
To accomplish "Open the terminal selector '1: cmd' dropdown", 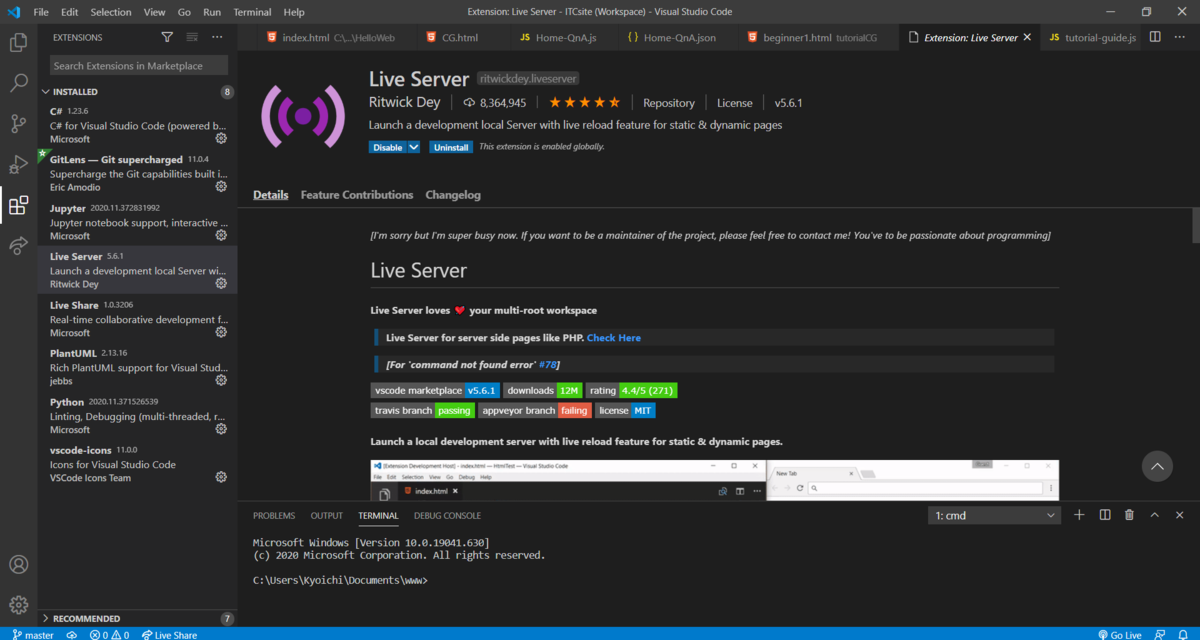I will pos(994,515).
